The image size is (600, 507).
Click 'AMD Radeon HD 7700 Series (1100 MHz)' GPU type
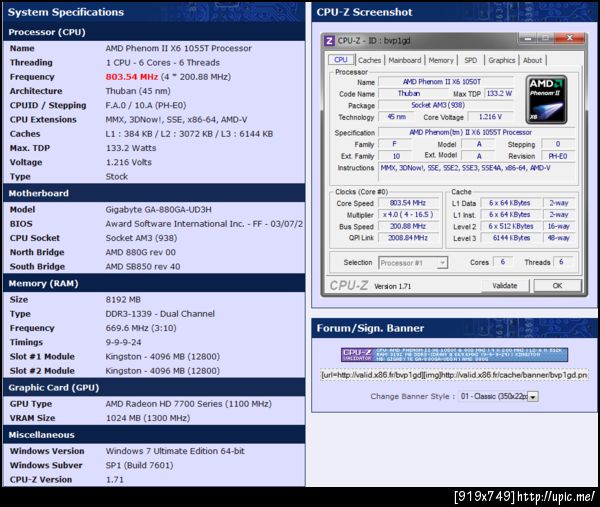(189, 403)
